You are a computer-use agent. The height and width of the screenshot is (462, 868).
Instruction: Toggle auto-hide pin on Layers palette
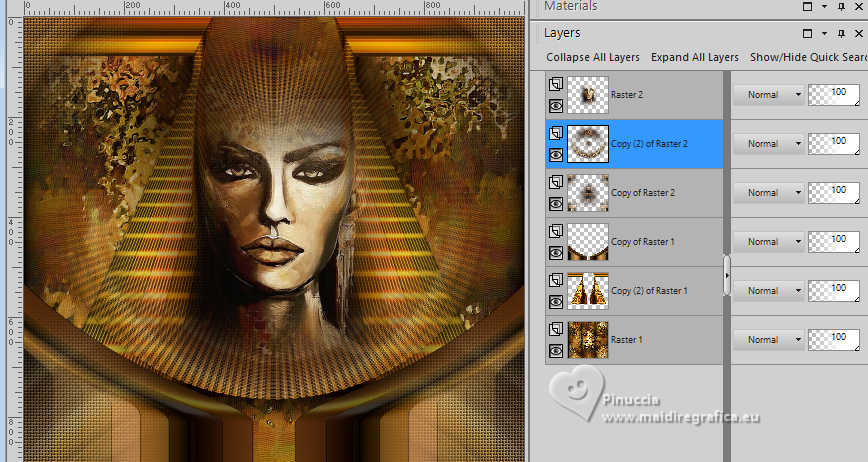click(x=841, y=34)
